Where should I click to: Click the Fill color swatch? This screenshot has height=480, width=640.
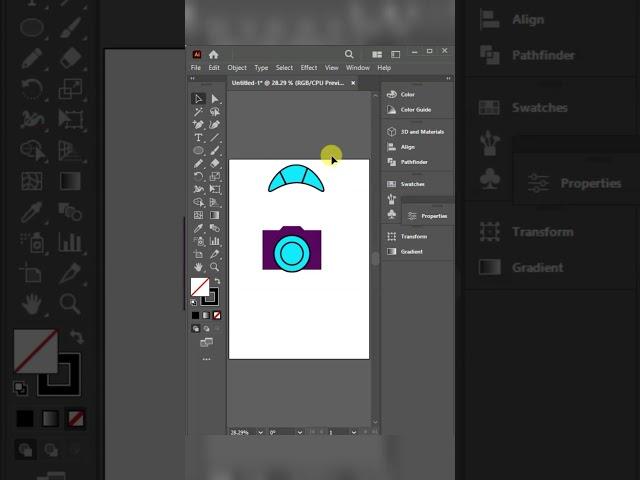tap(199, 287)
